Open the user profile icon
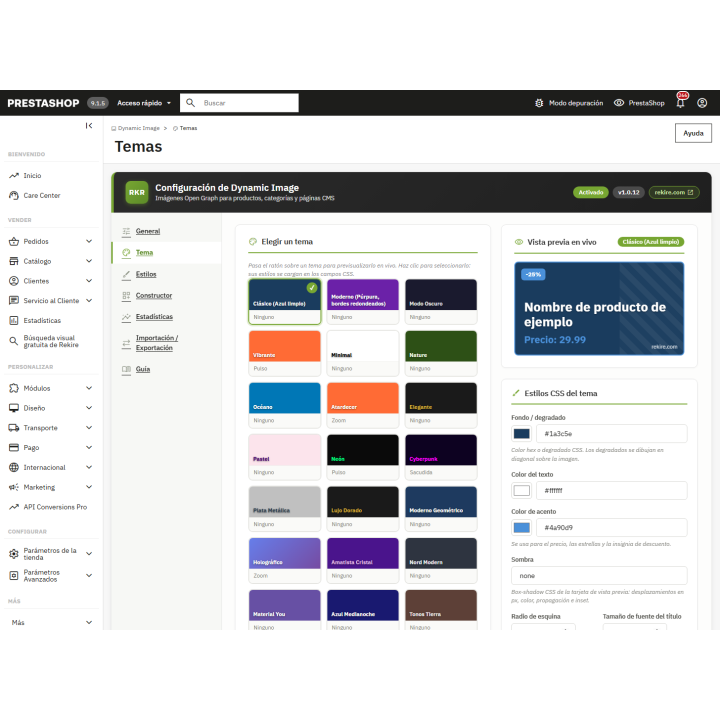Image resolution: width=720 pixels, height=720 pixels. [702, 103]
